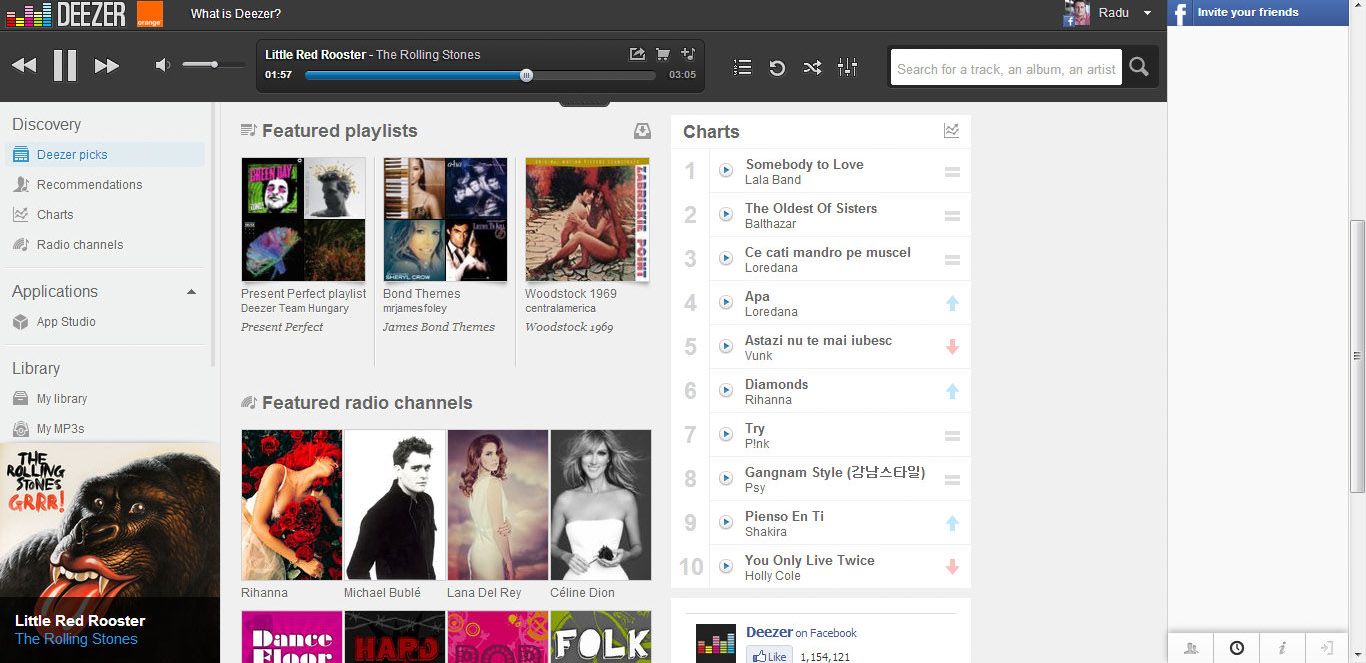1366x663 pixels.
Task: Toggle shuffle playback mode
Action: point(812,68)
